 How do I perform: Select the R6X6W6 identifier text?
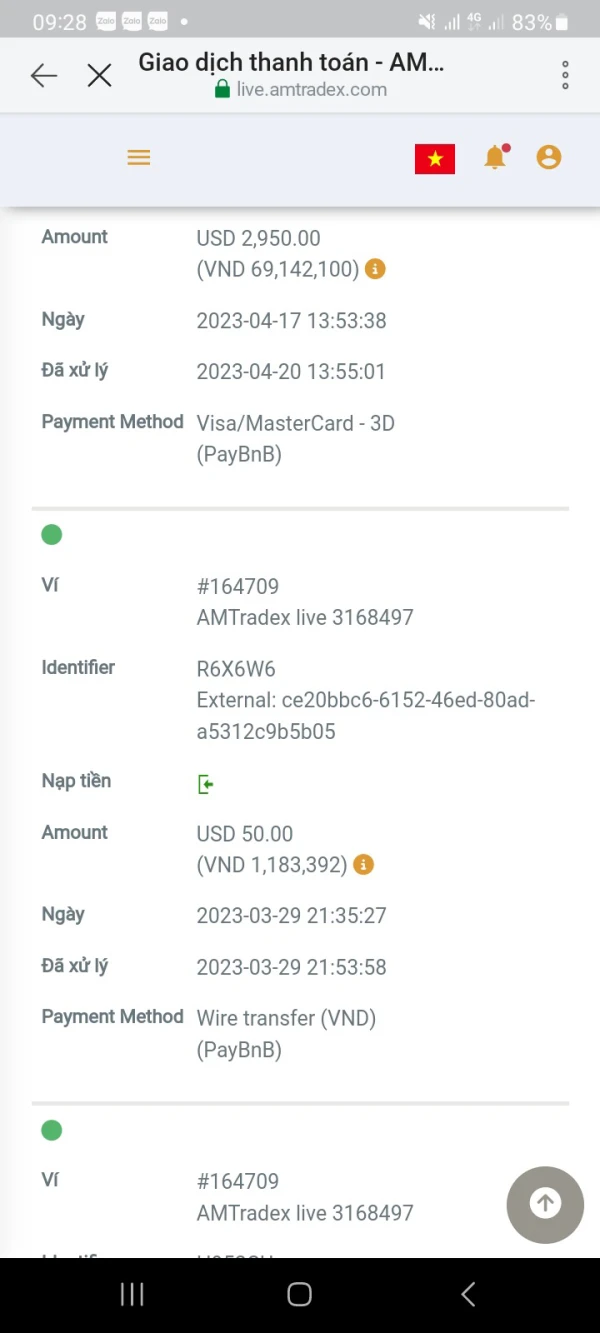(236, 669)
